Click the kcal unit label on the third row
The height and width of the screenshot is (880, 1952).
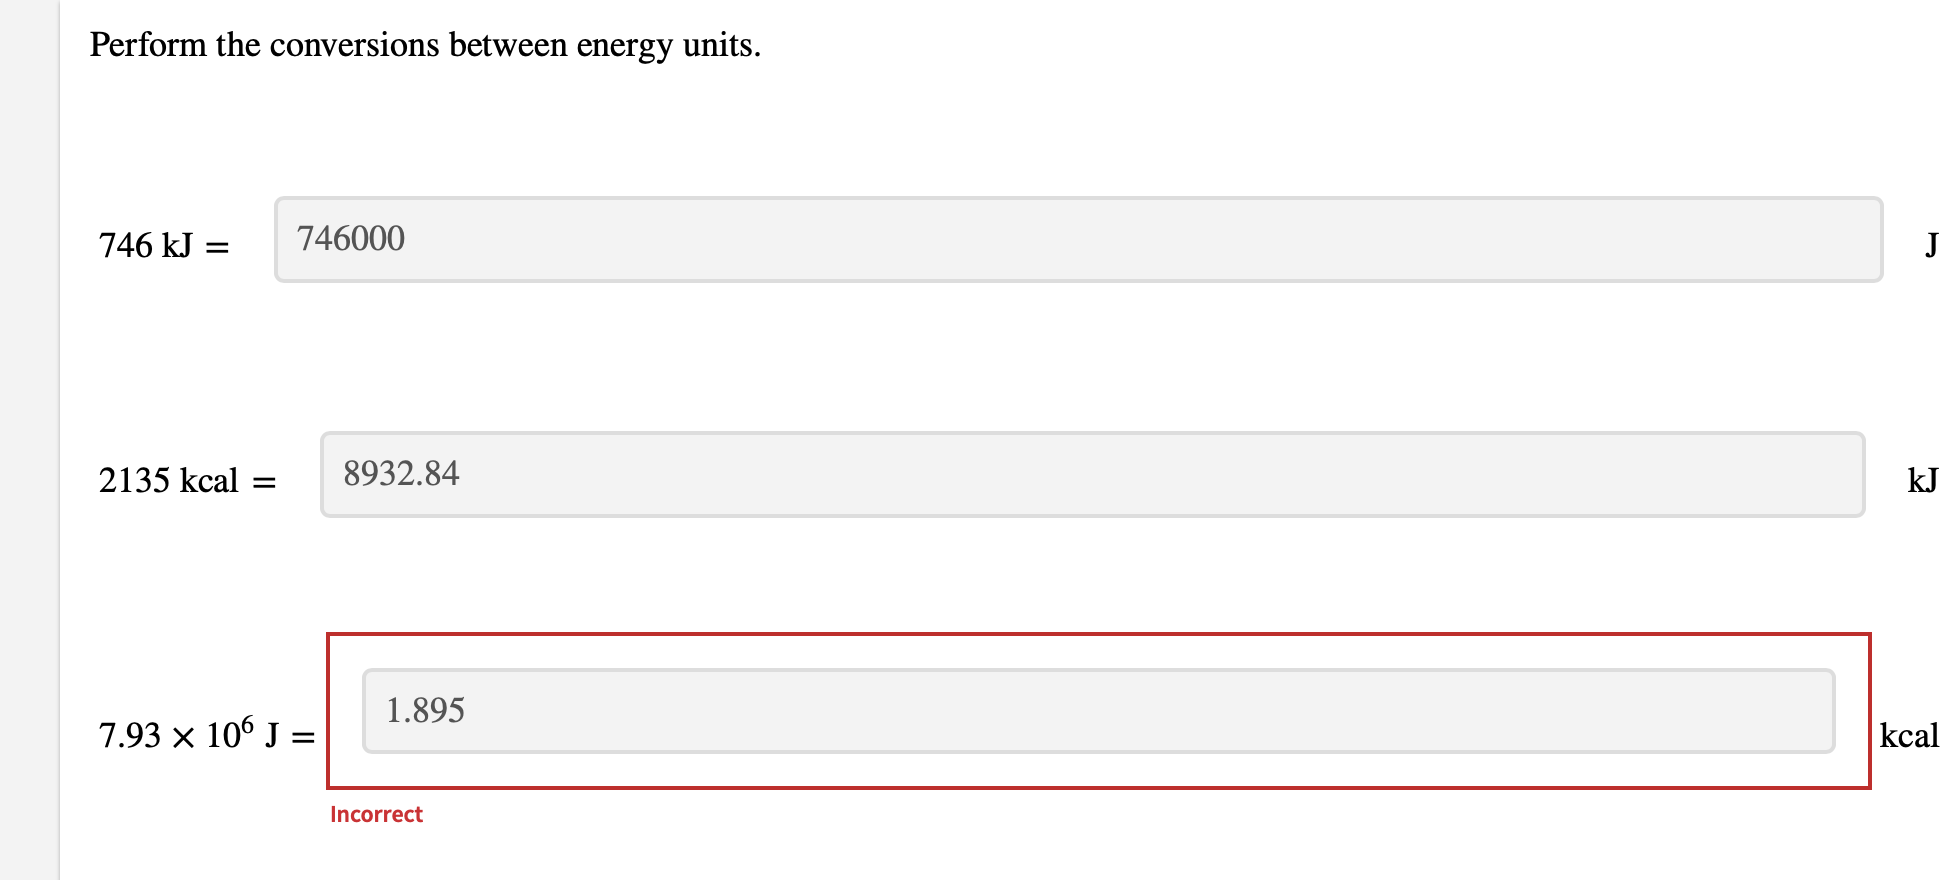[1907, 737]
